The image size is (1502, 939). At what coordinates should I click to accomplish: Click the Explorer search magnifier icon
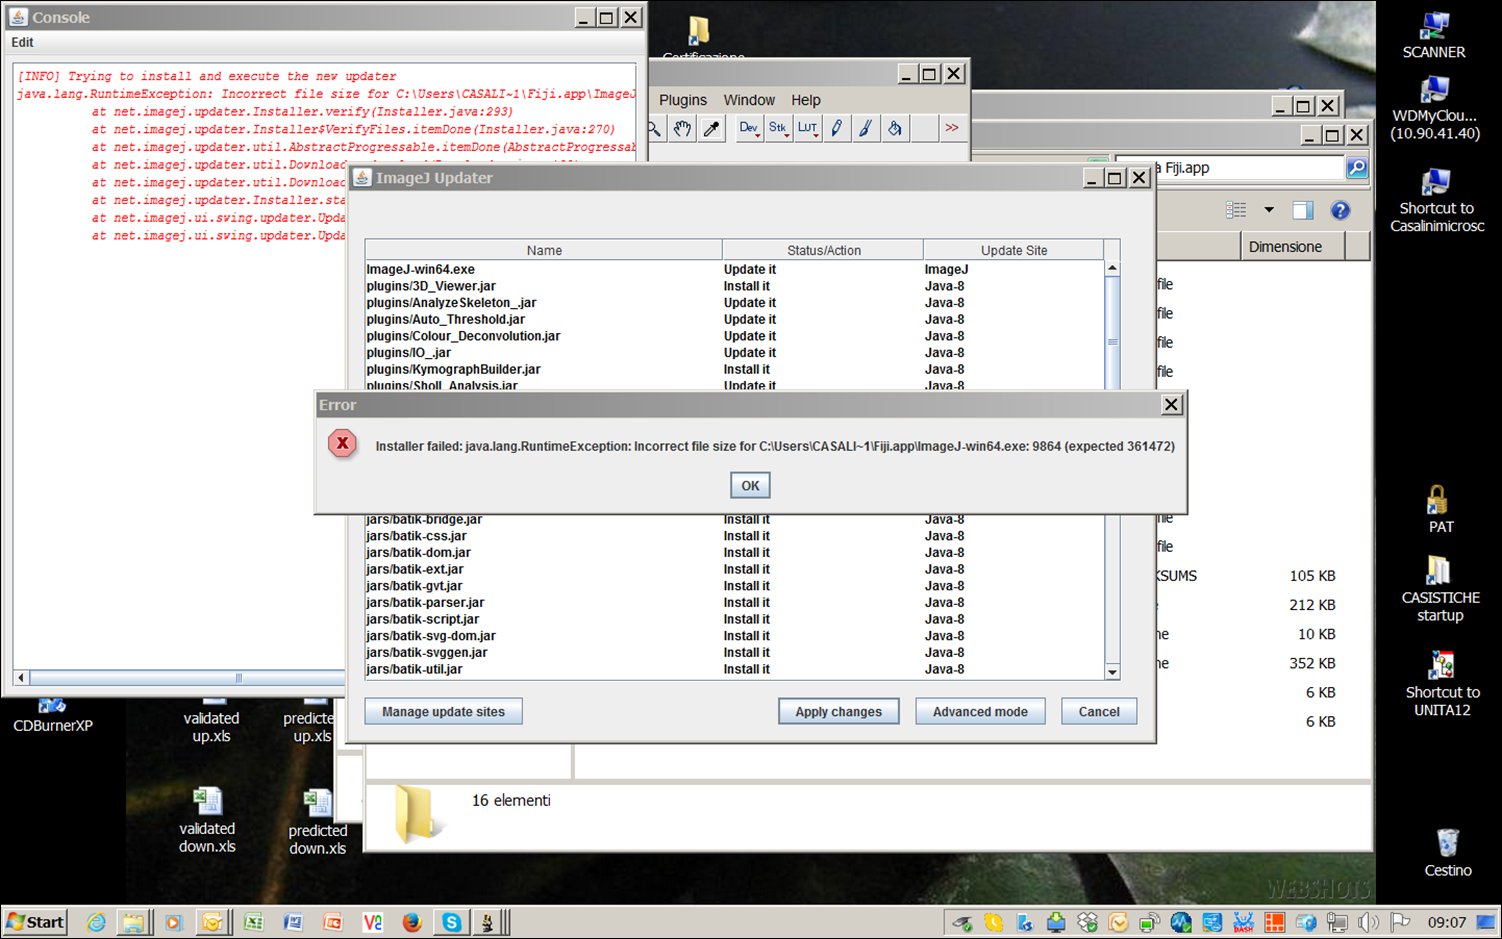tap(1356, 168)
